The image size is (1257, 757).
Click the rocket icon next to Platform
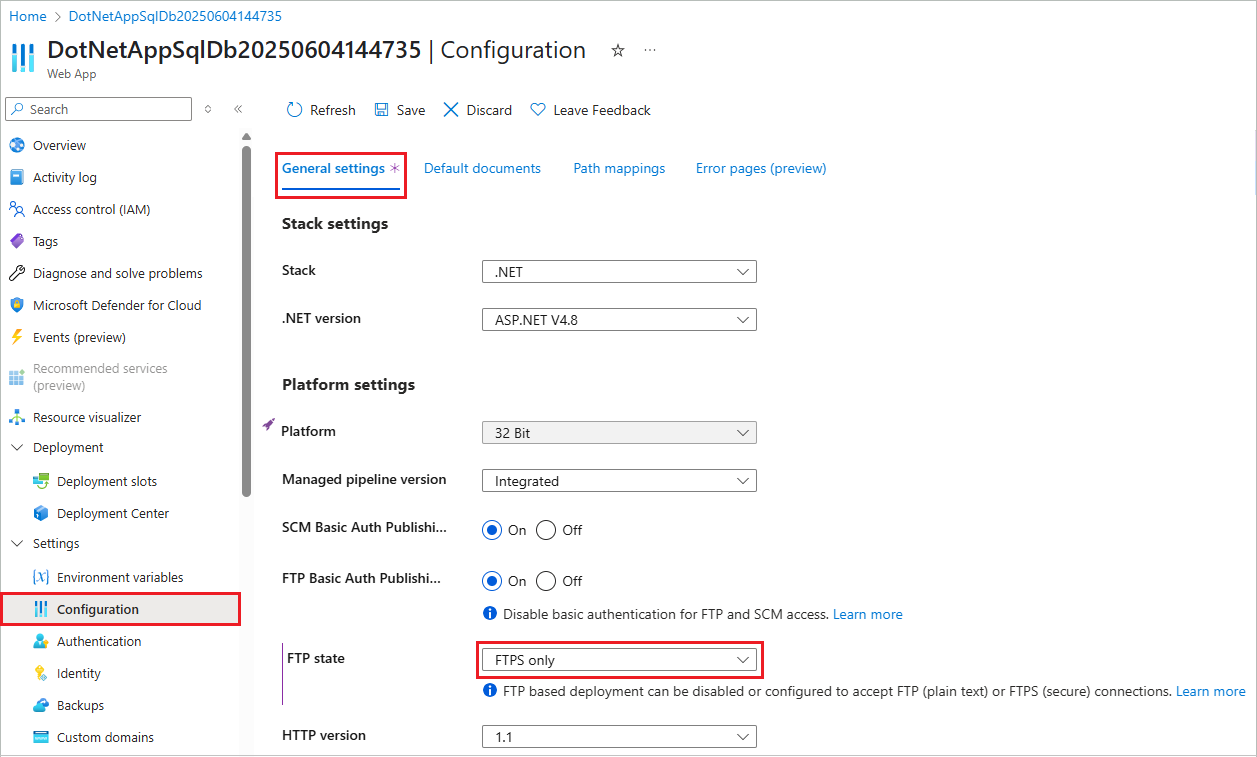tap(268, 425)
